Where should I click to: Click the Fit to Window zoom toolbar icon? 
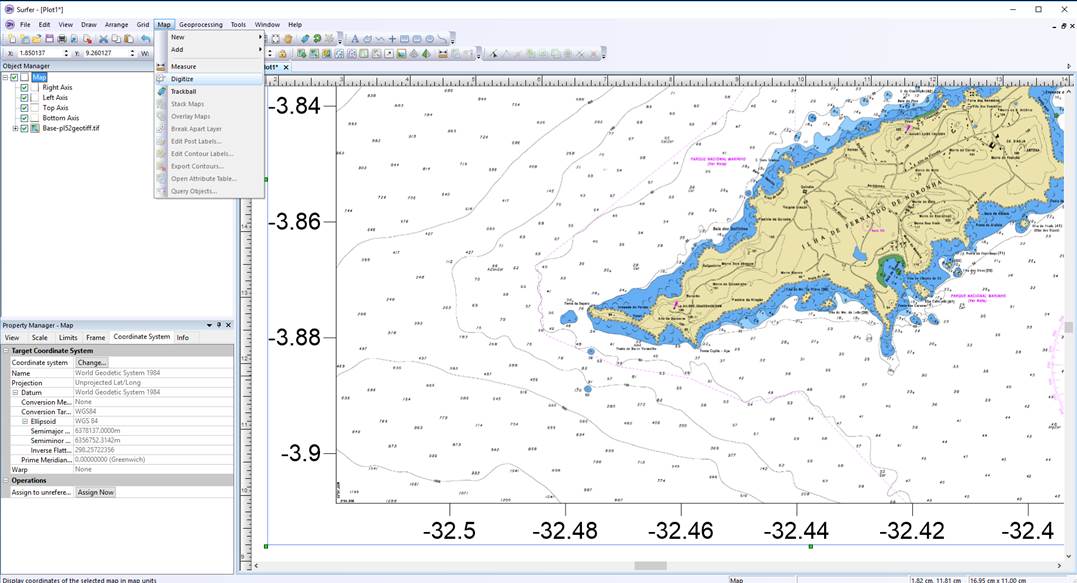click(x=275, y=39)
